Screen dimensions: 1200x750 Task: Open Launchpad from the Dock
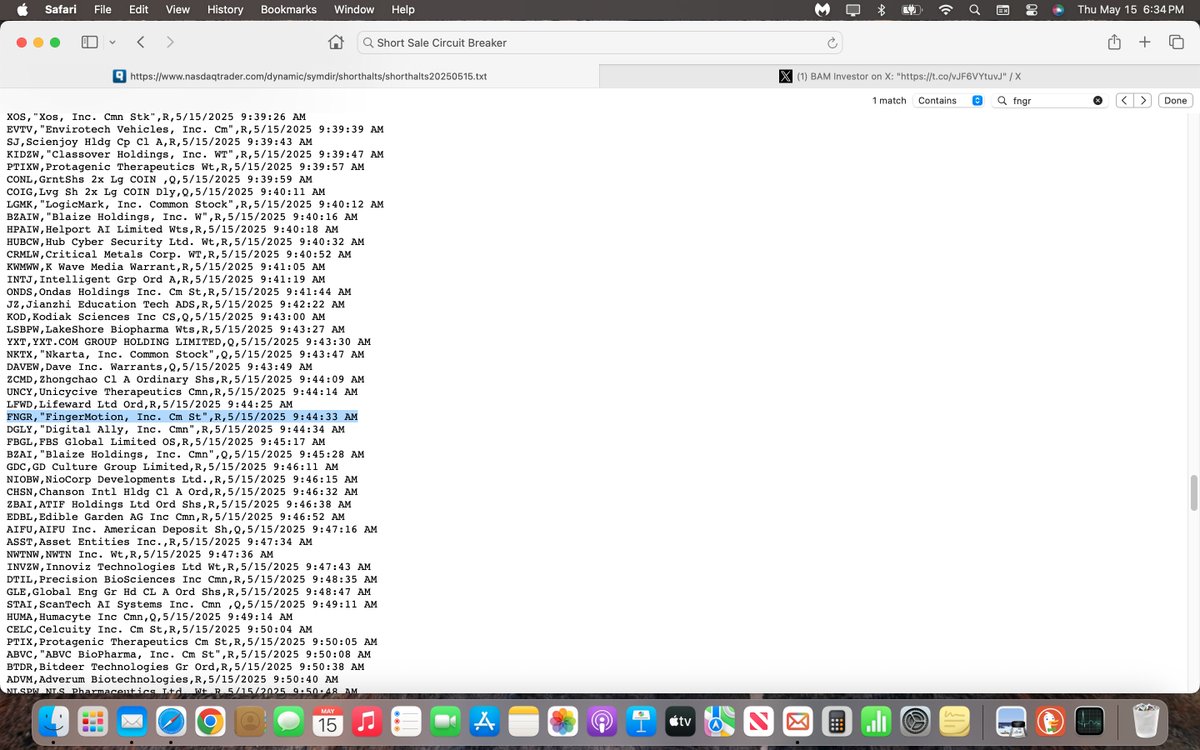(x=94, y=721)
